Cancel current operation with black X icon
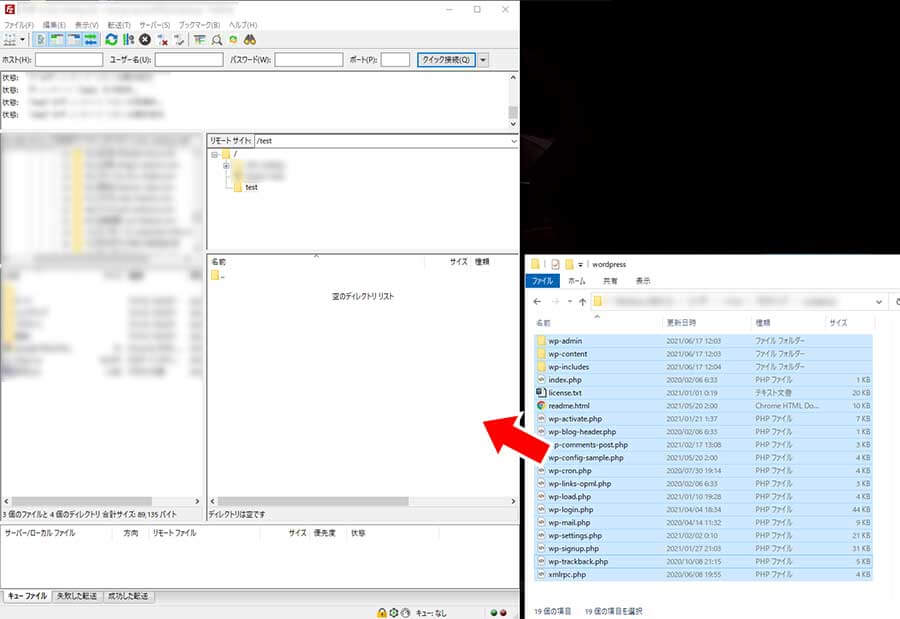 [145, 40]
